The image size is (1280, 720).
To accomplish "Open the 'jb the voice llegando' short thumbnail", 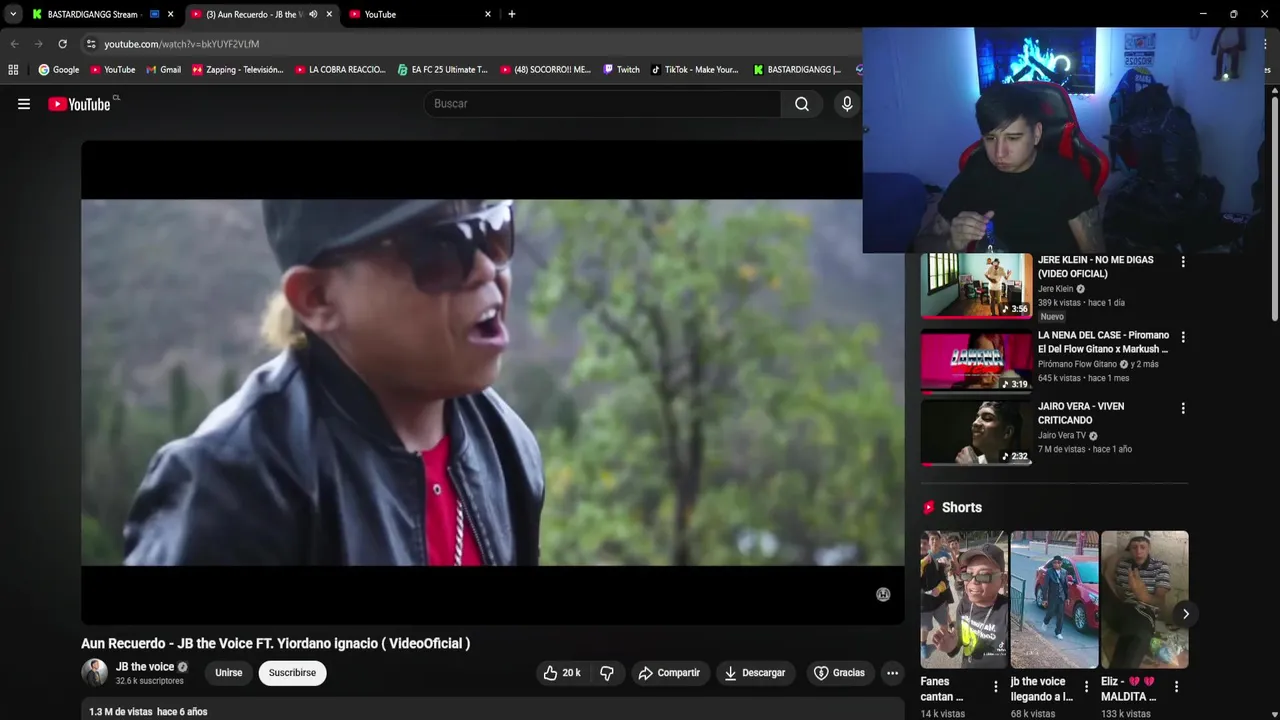I will click(x=1054, y=599).
